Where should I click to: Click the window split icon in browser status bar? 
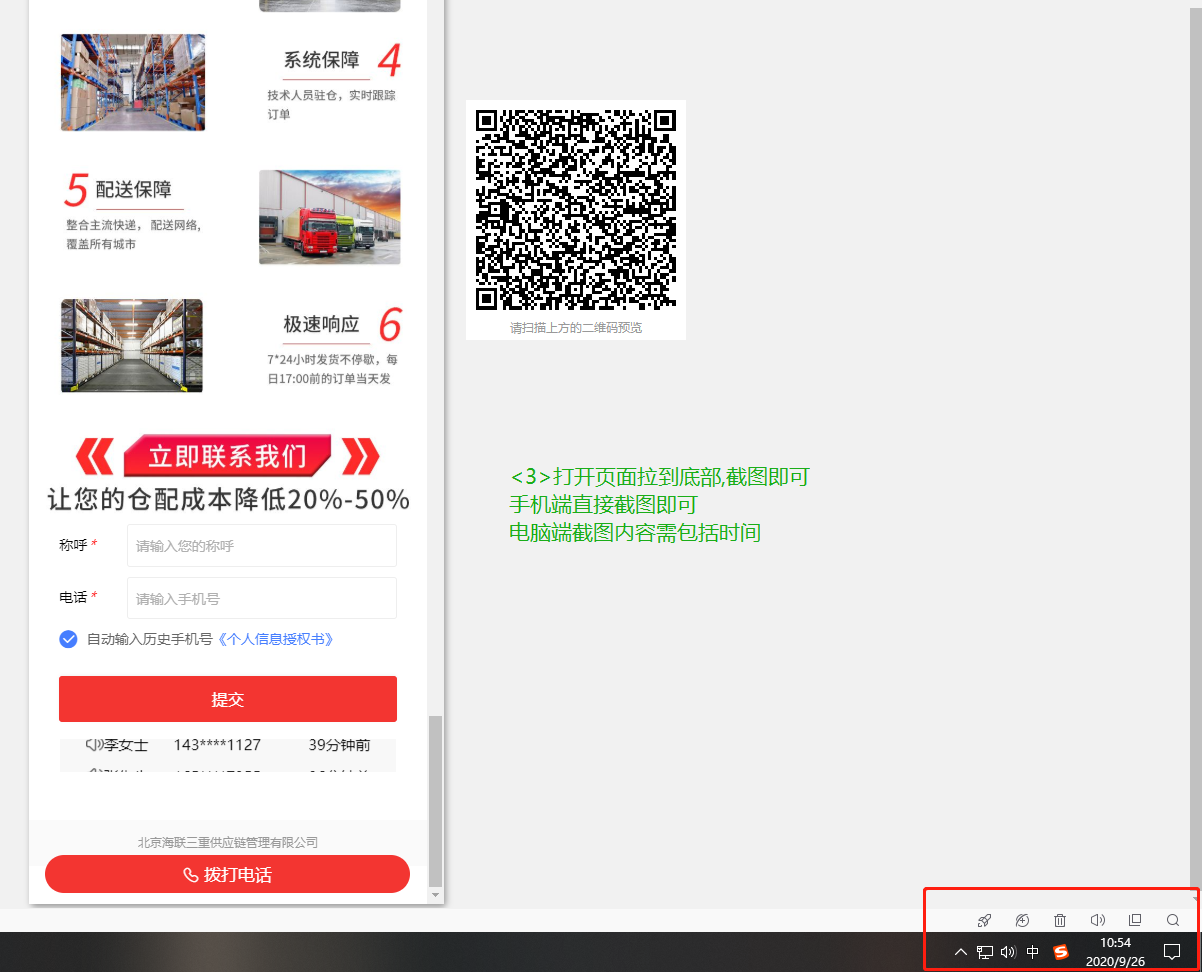click(x=1135, y=920)
